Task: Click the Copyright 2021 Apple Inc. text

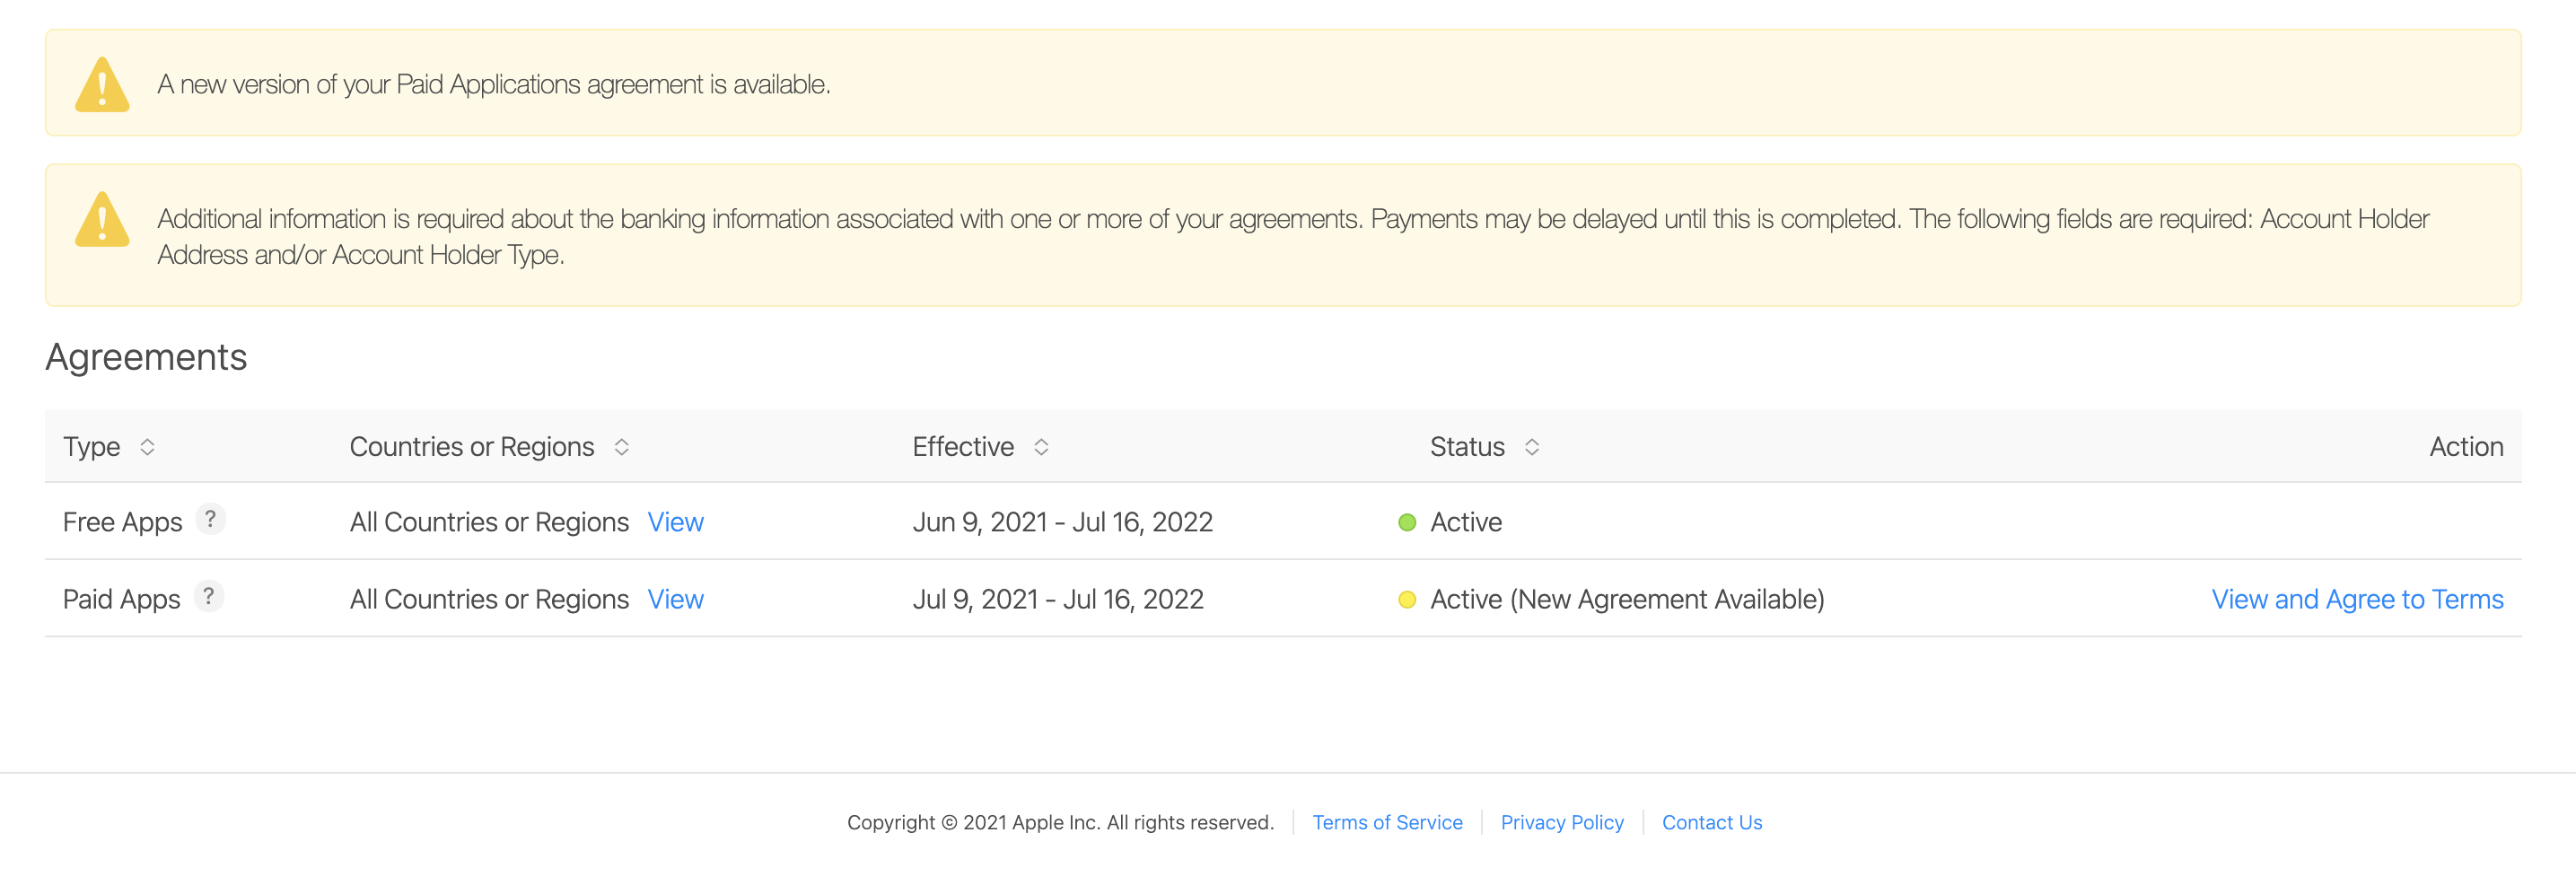Action: click(x=1060, y=822)
